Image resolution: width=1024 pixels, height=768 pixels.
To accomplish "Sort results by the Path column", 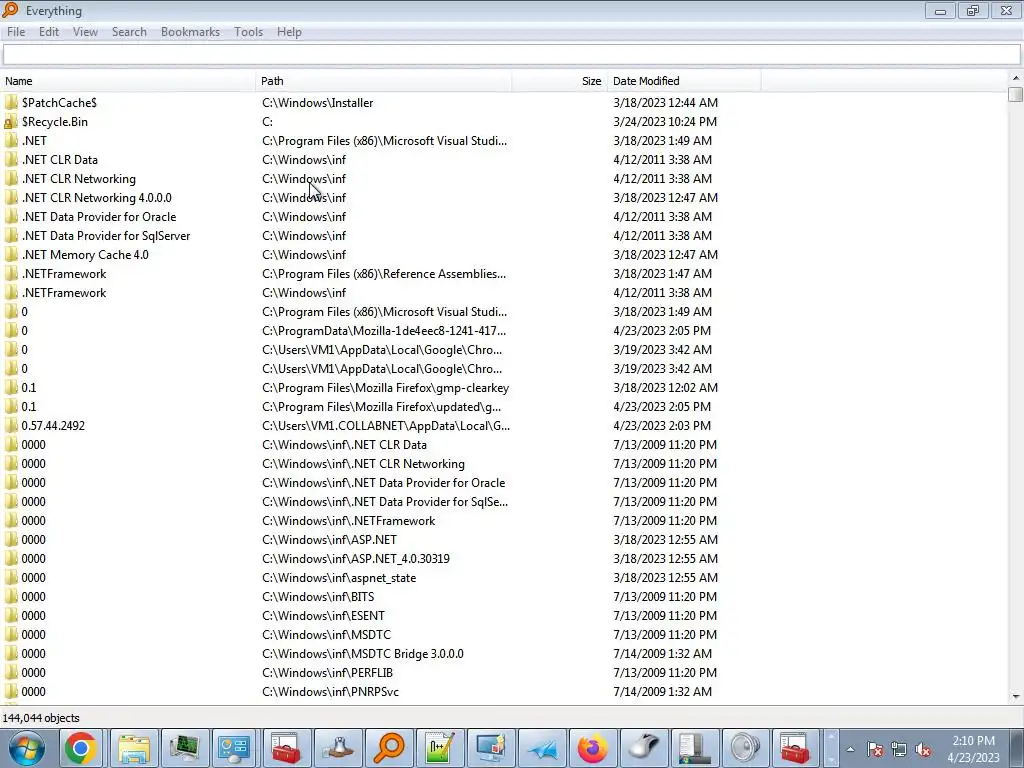I will click(384, 81).
